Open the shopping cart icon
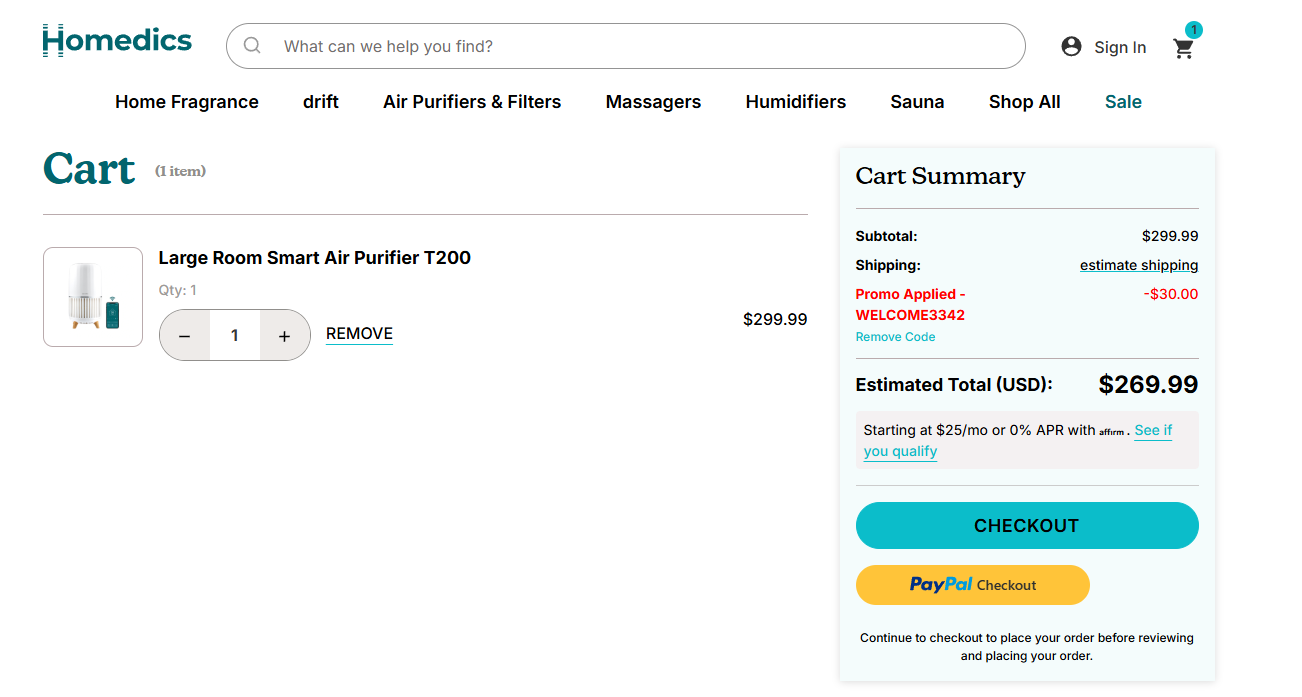1302x697 pixels. [x=1184, y=48]
